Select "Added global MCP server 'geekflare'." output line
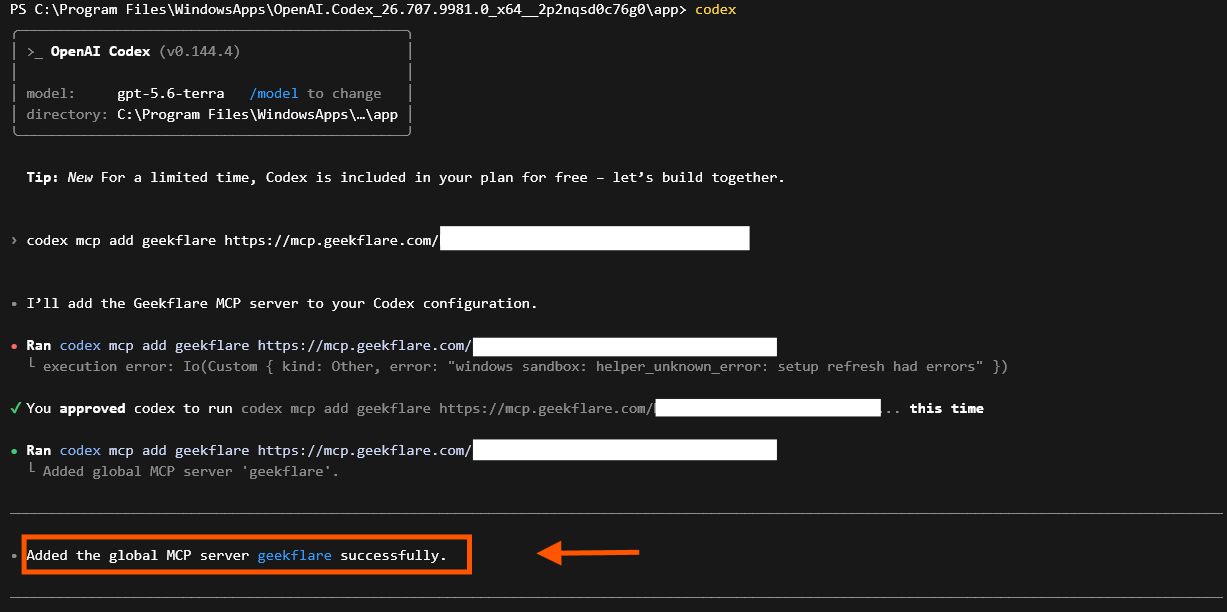This screenshot has height=612, width=1227. pos(191,471)
